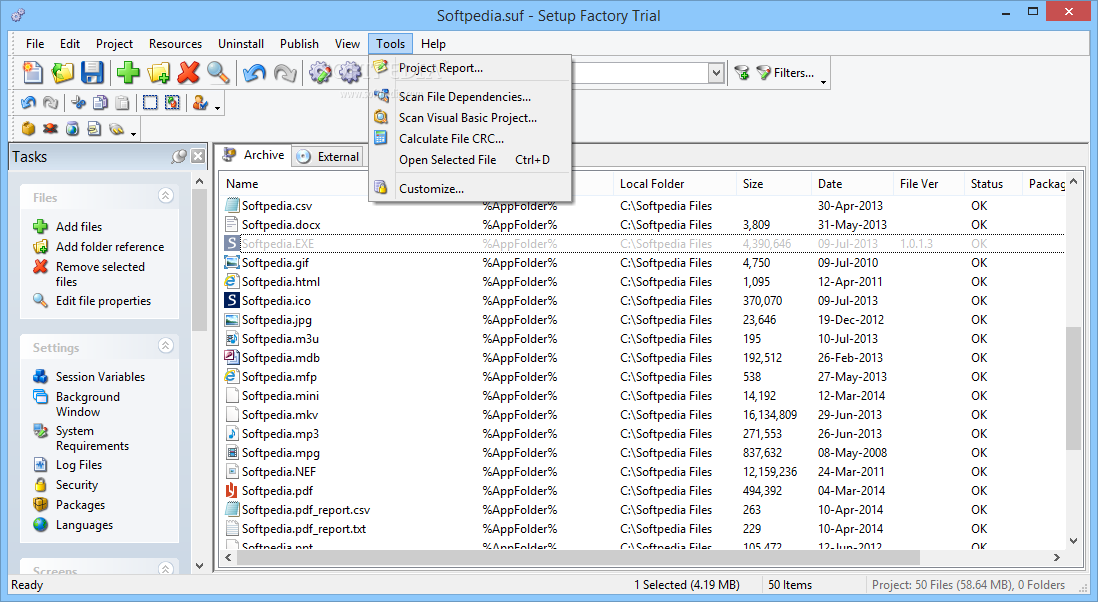Open the Publish menu
Image resolution: width=1098 pixels, height=602 pixels.
pos(299,43)
